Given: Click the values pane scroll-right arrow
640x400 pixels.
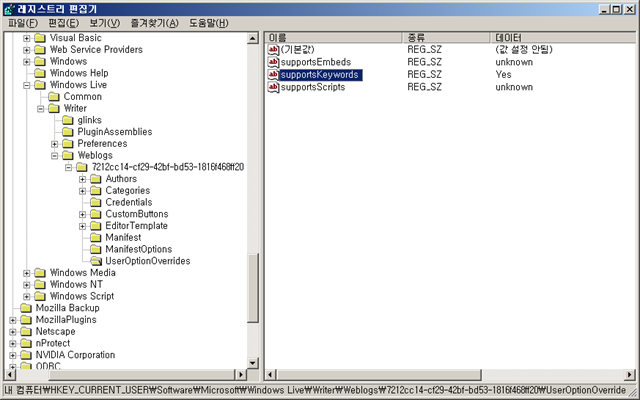Looking at the screenshot, I should coord(630,374).
